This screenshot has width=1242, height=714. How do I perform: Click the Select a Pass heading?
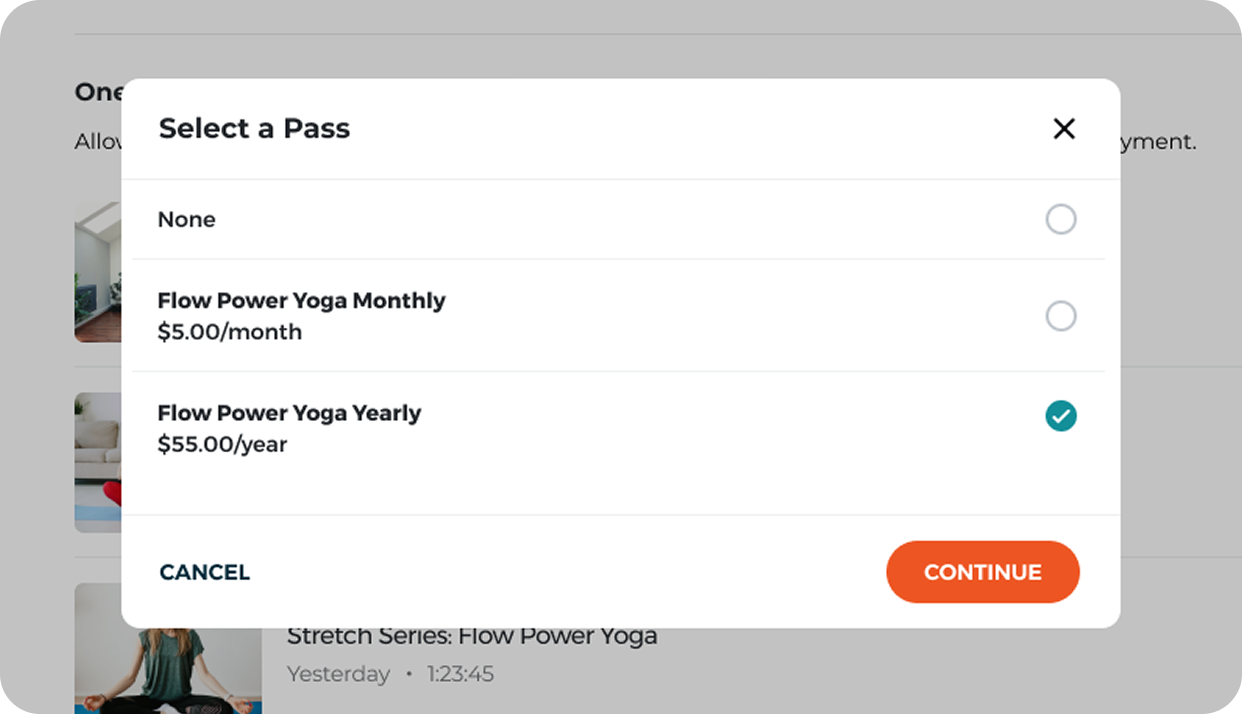(254, 129)
